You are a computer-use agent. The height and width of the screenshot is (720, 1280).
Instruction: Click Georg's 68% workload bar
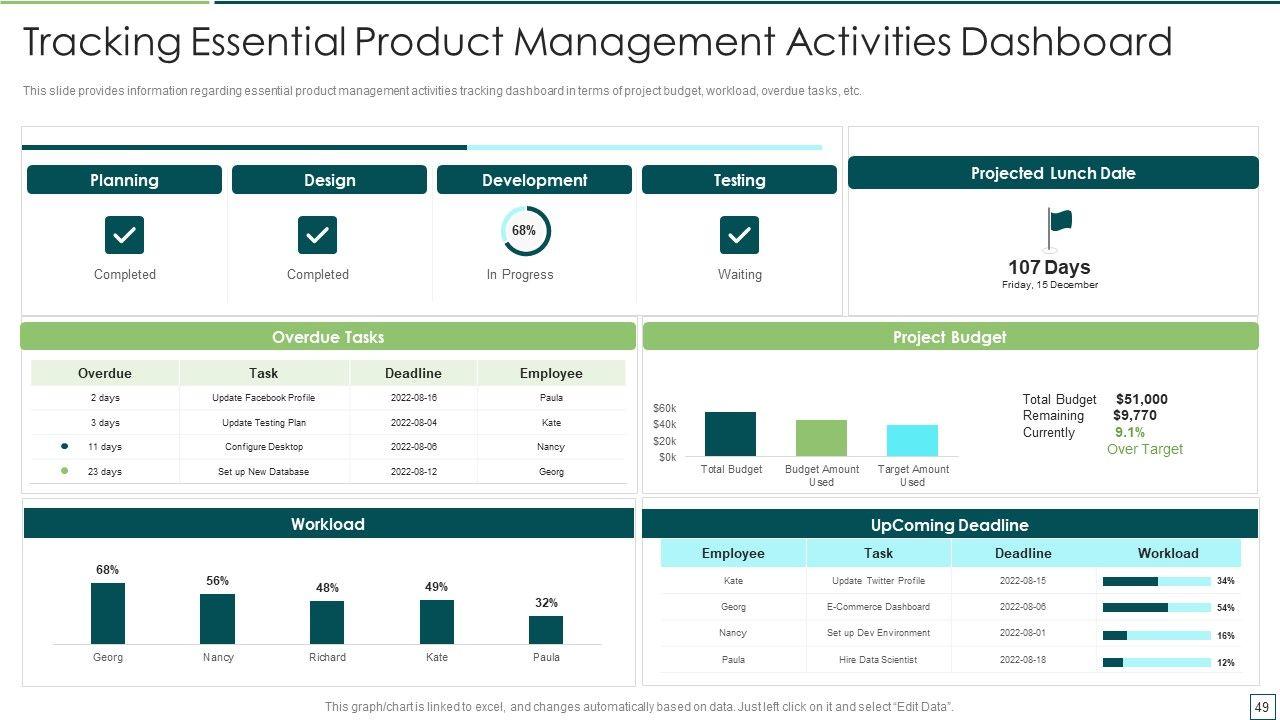108,613
